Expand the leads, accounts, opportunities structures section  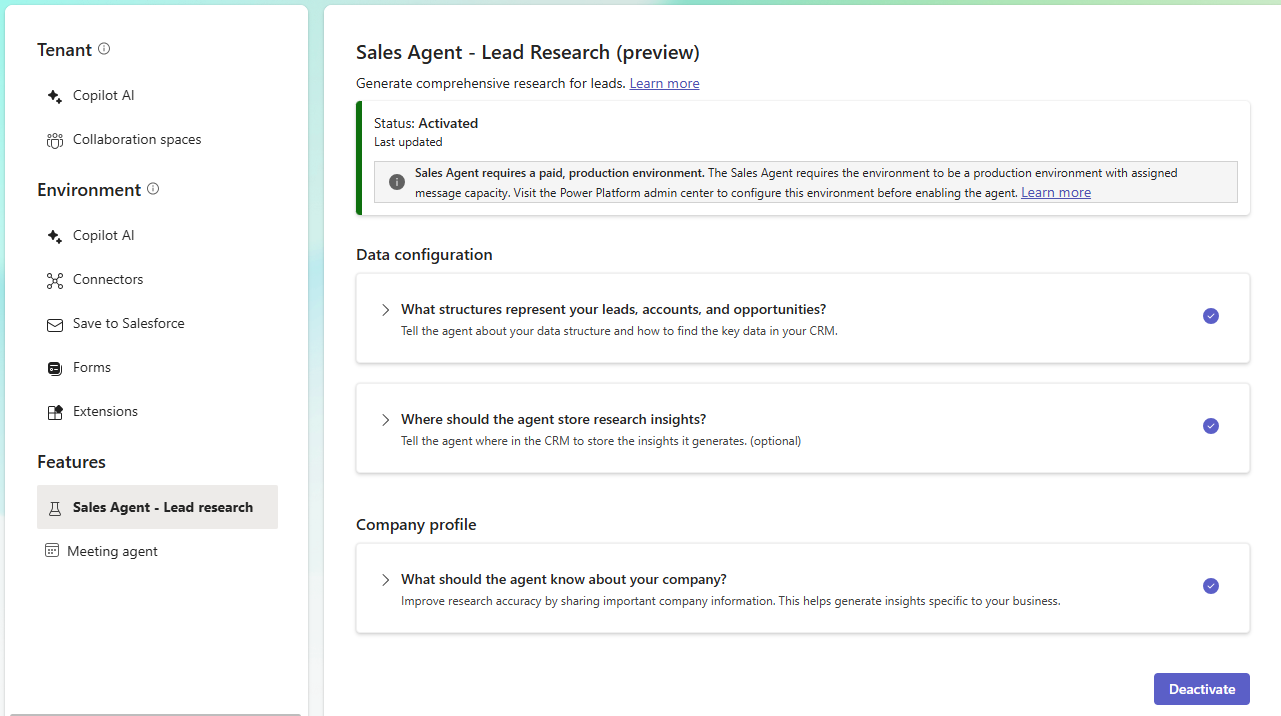click(386, 310)
